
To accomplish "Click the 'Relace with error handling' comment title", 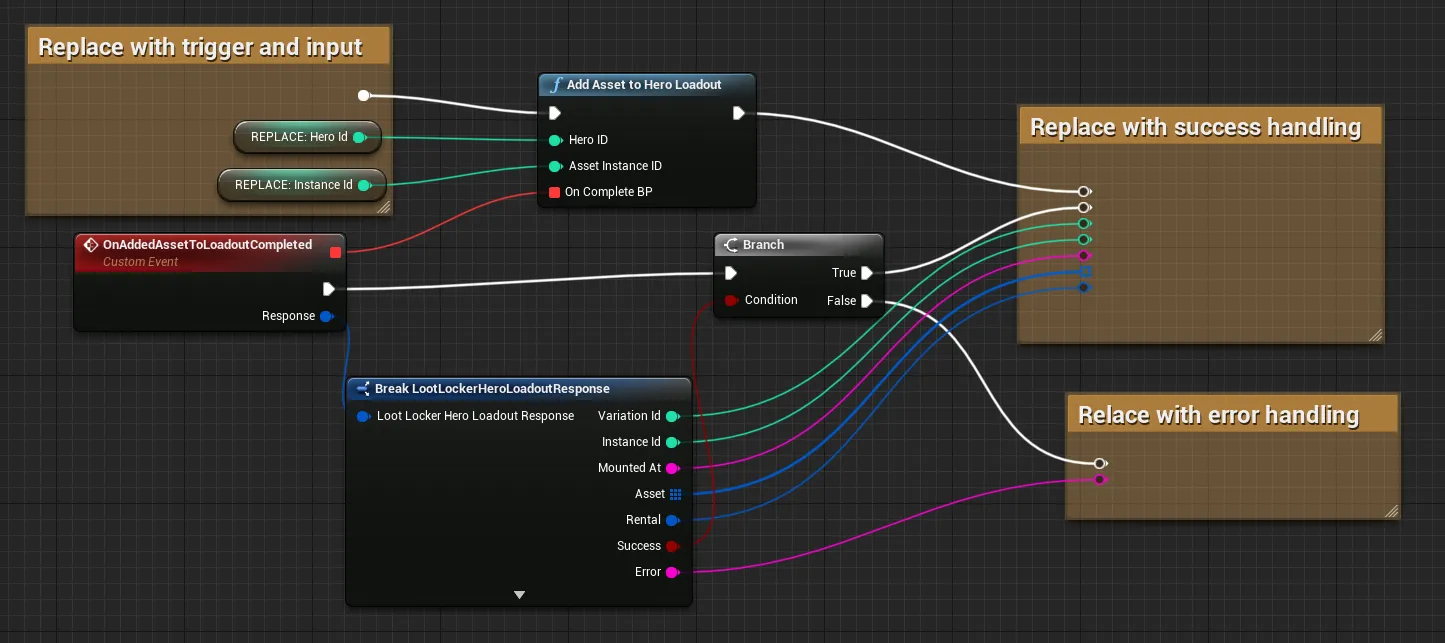I will (x=1218, y=415).
